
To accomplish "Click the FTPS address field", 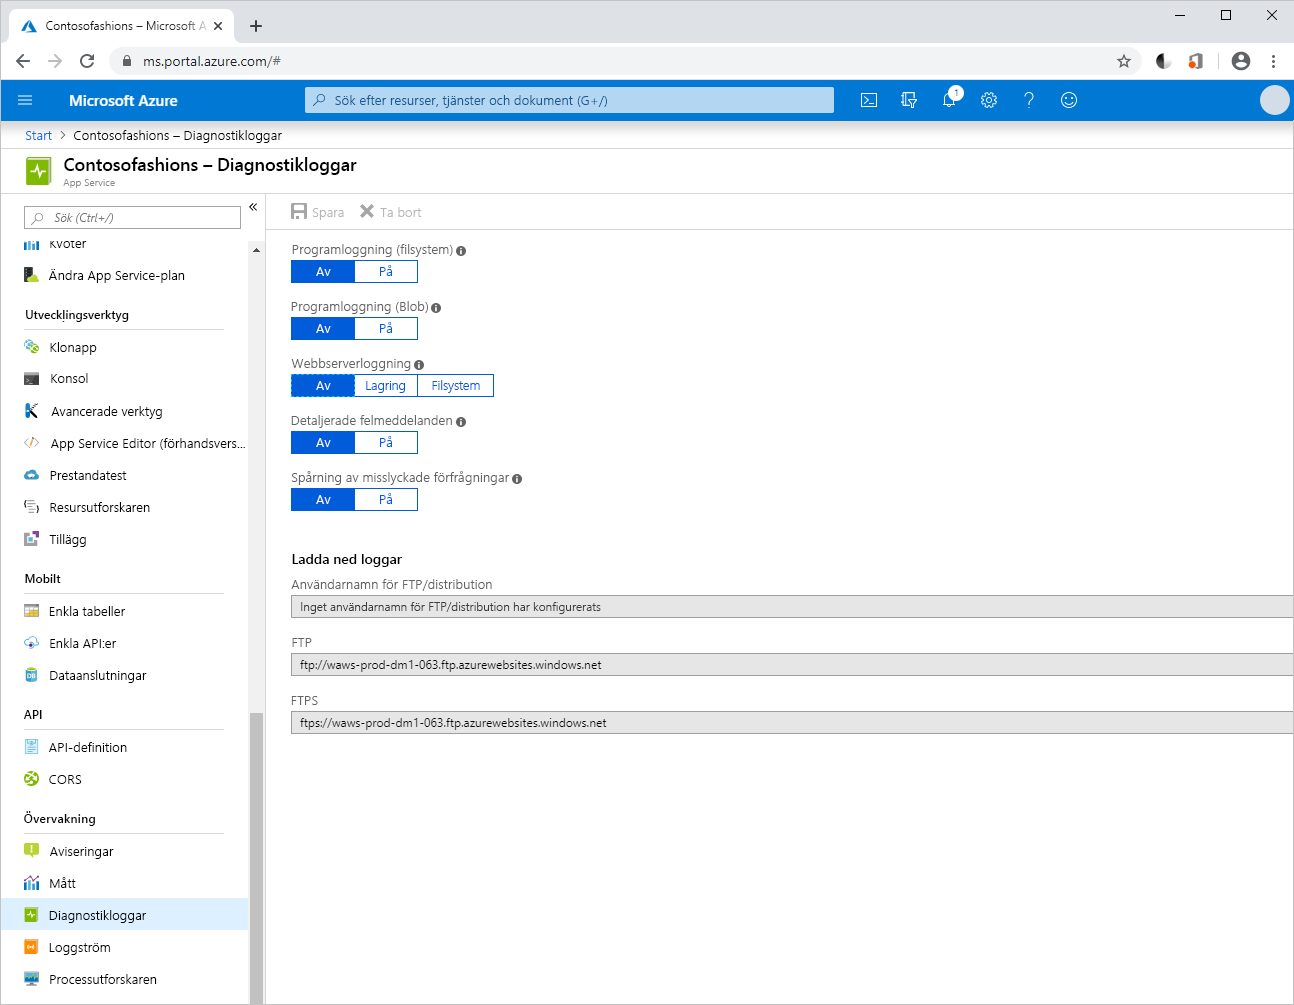I will (792, 723).
